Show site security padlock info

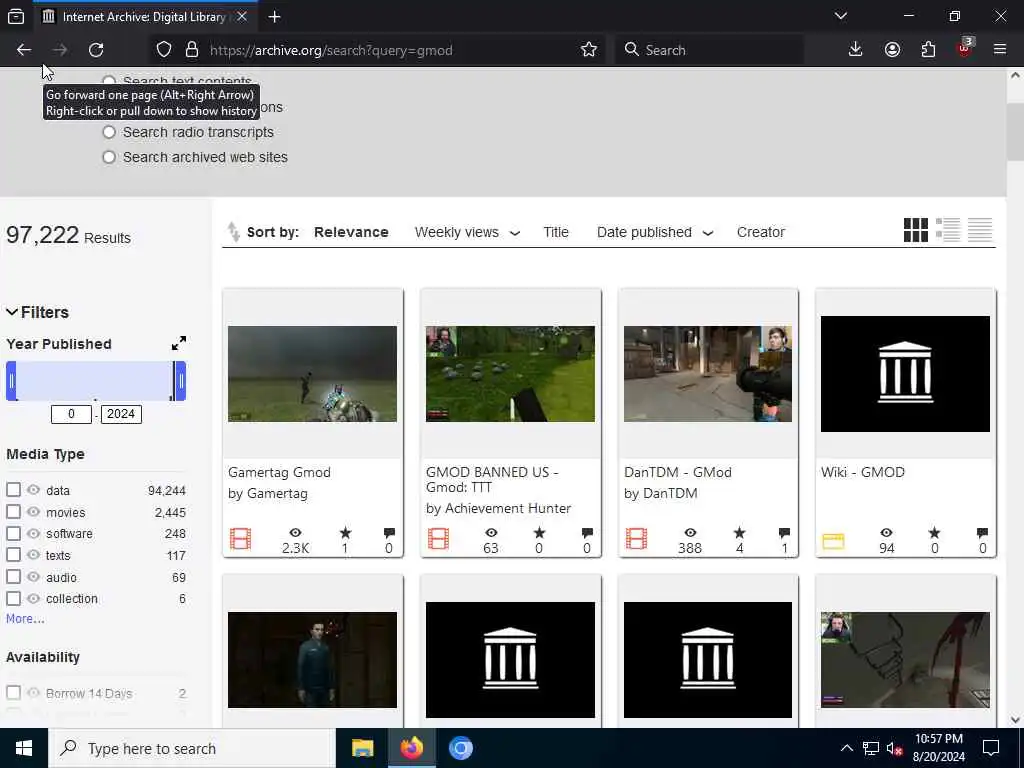[191, 50]
